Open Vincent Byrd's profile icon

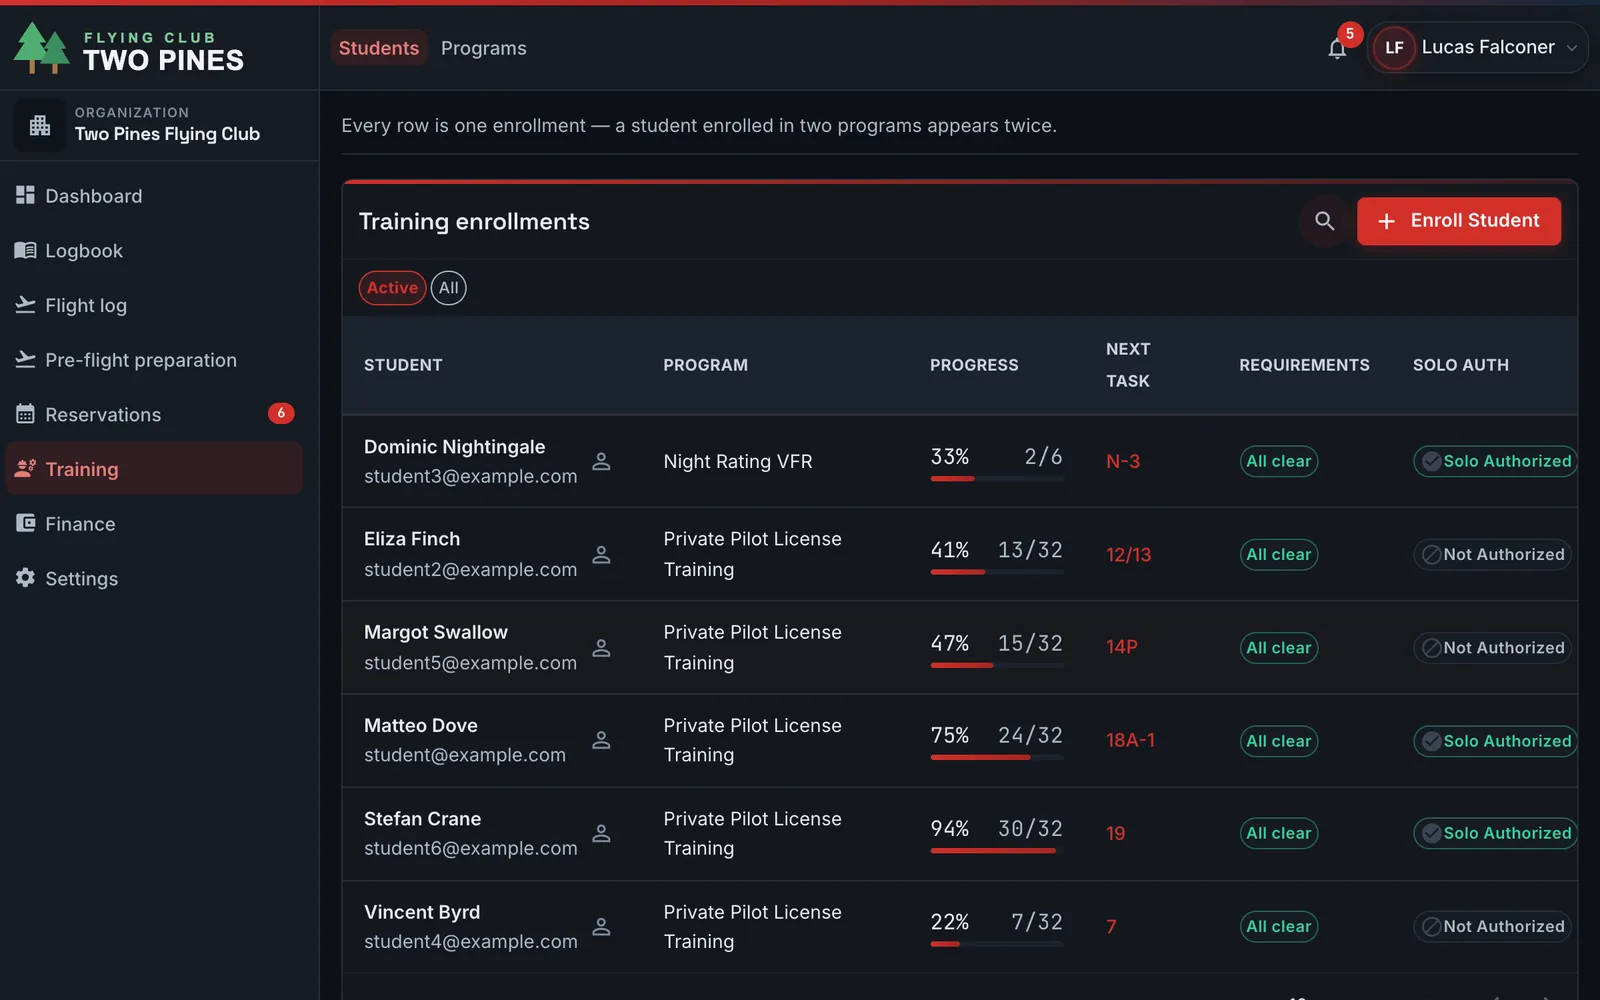[x=601, y=926]
